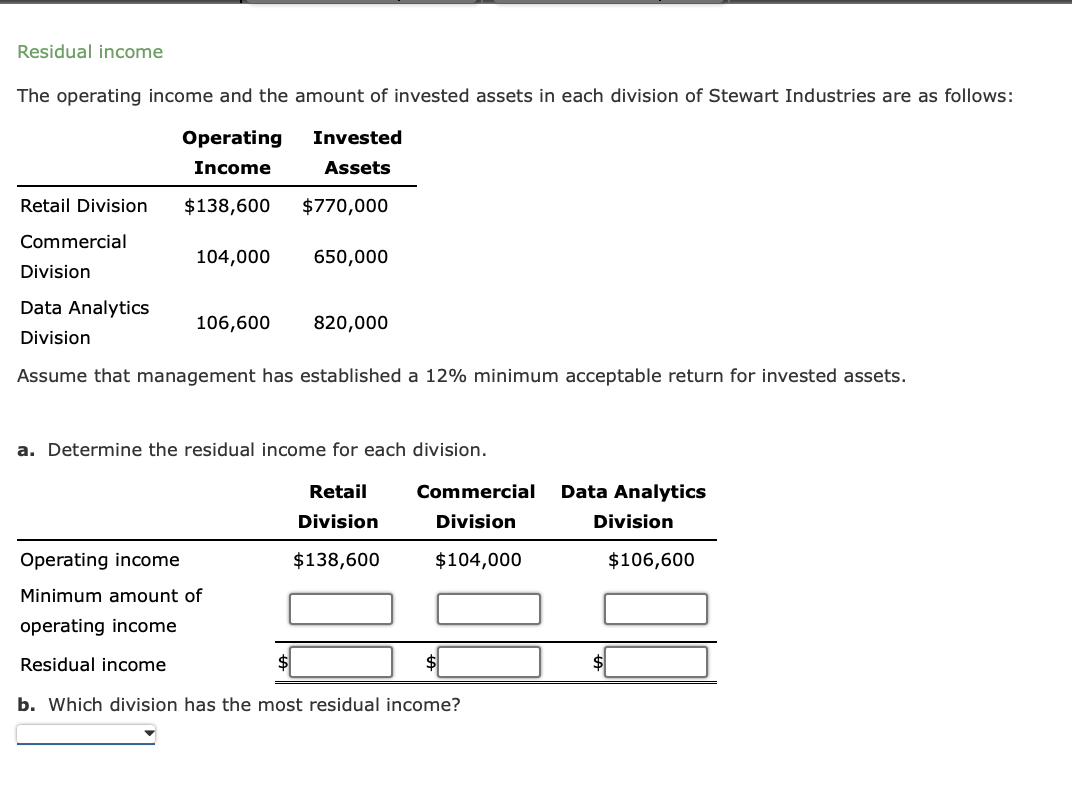Select the Invested Assets column header
The width and height of the screenshot is (1072, 802).
click(x=357, y=152)
